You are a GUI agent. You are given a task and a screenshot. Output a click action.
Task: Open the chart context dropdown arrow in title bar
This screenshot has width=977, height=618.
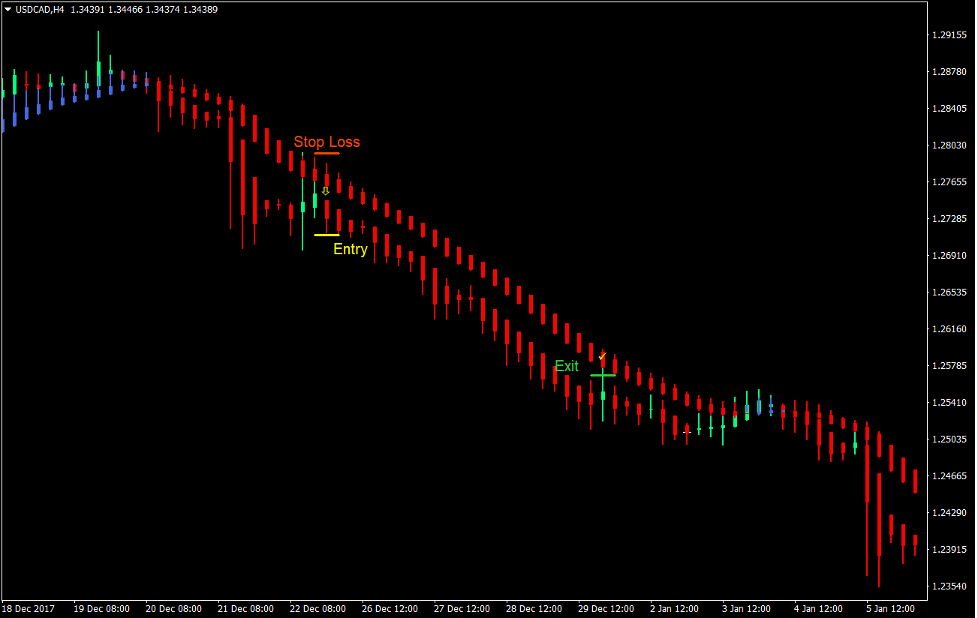point(8,7)
